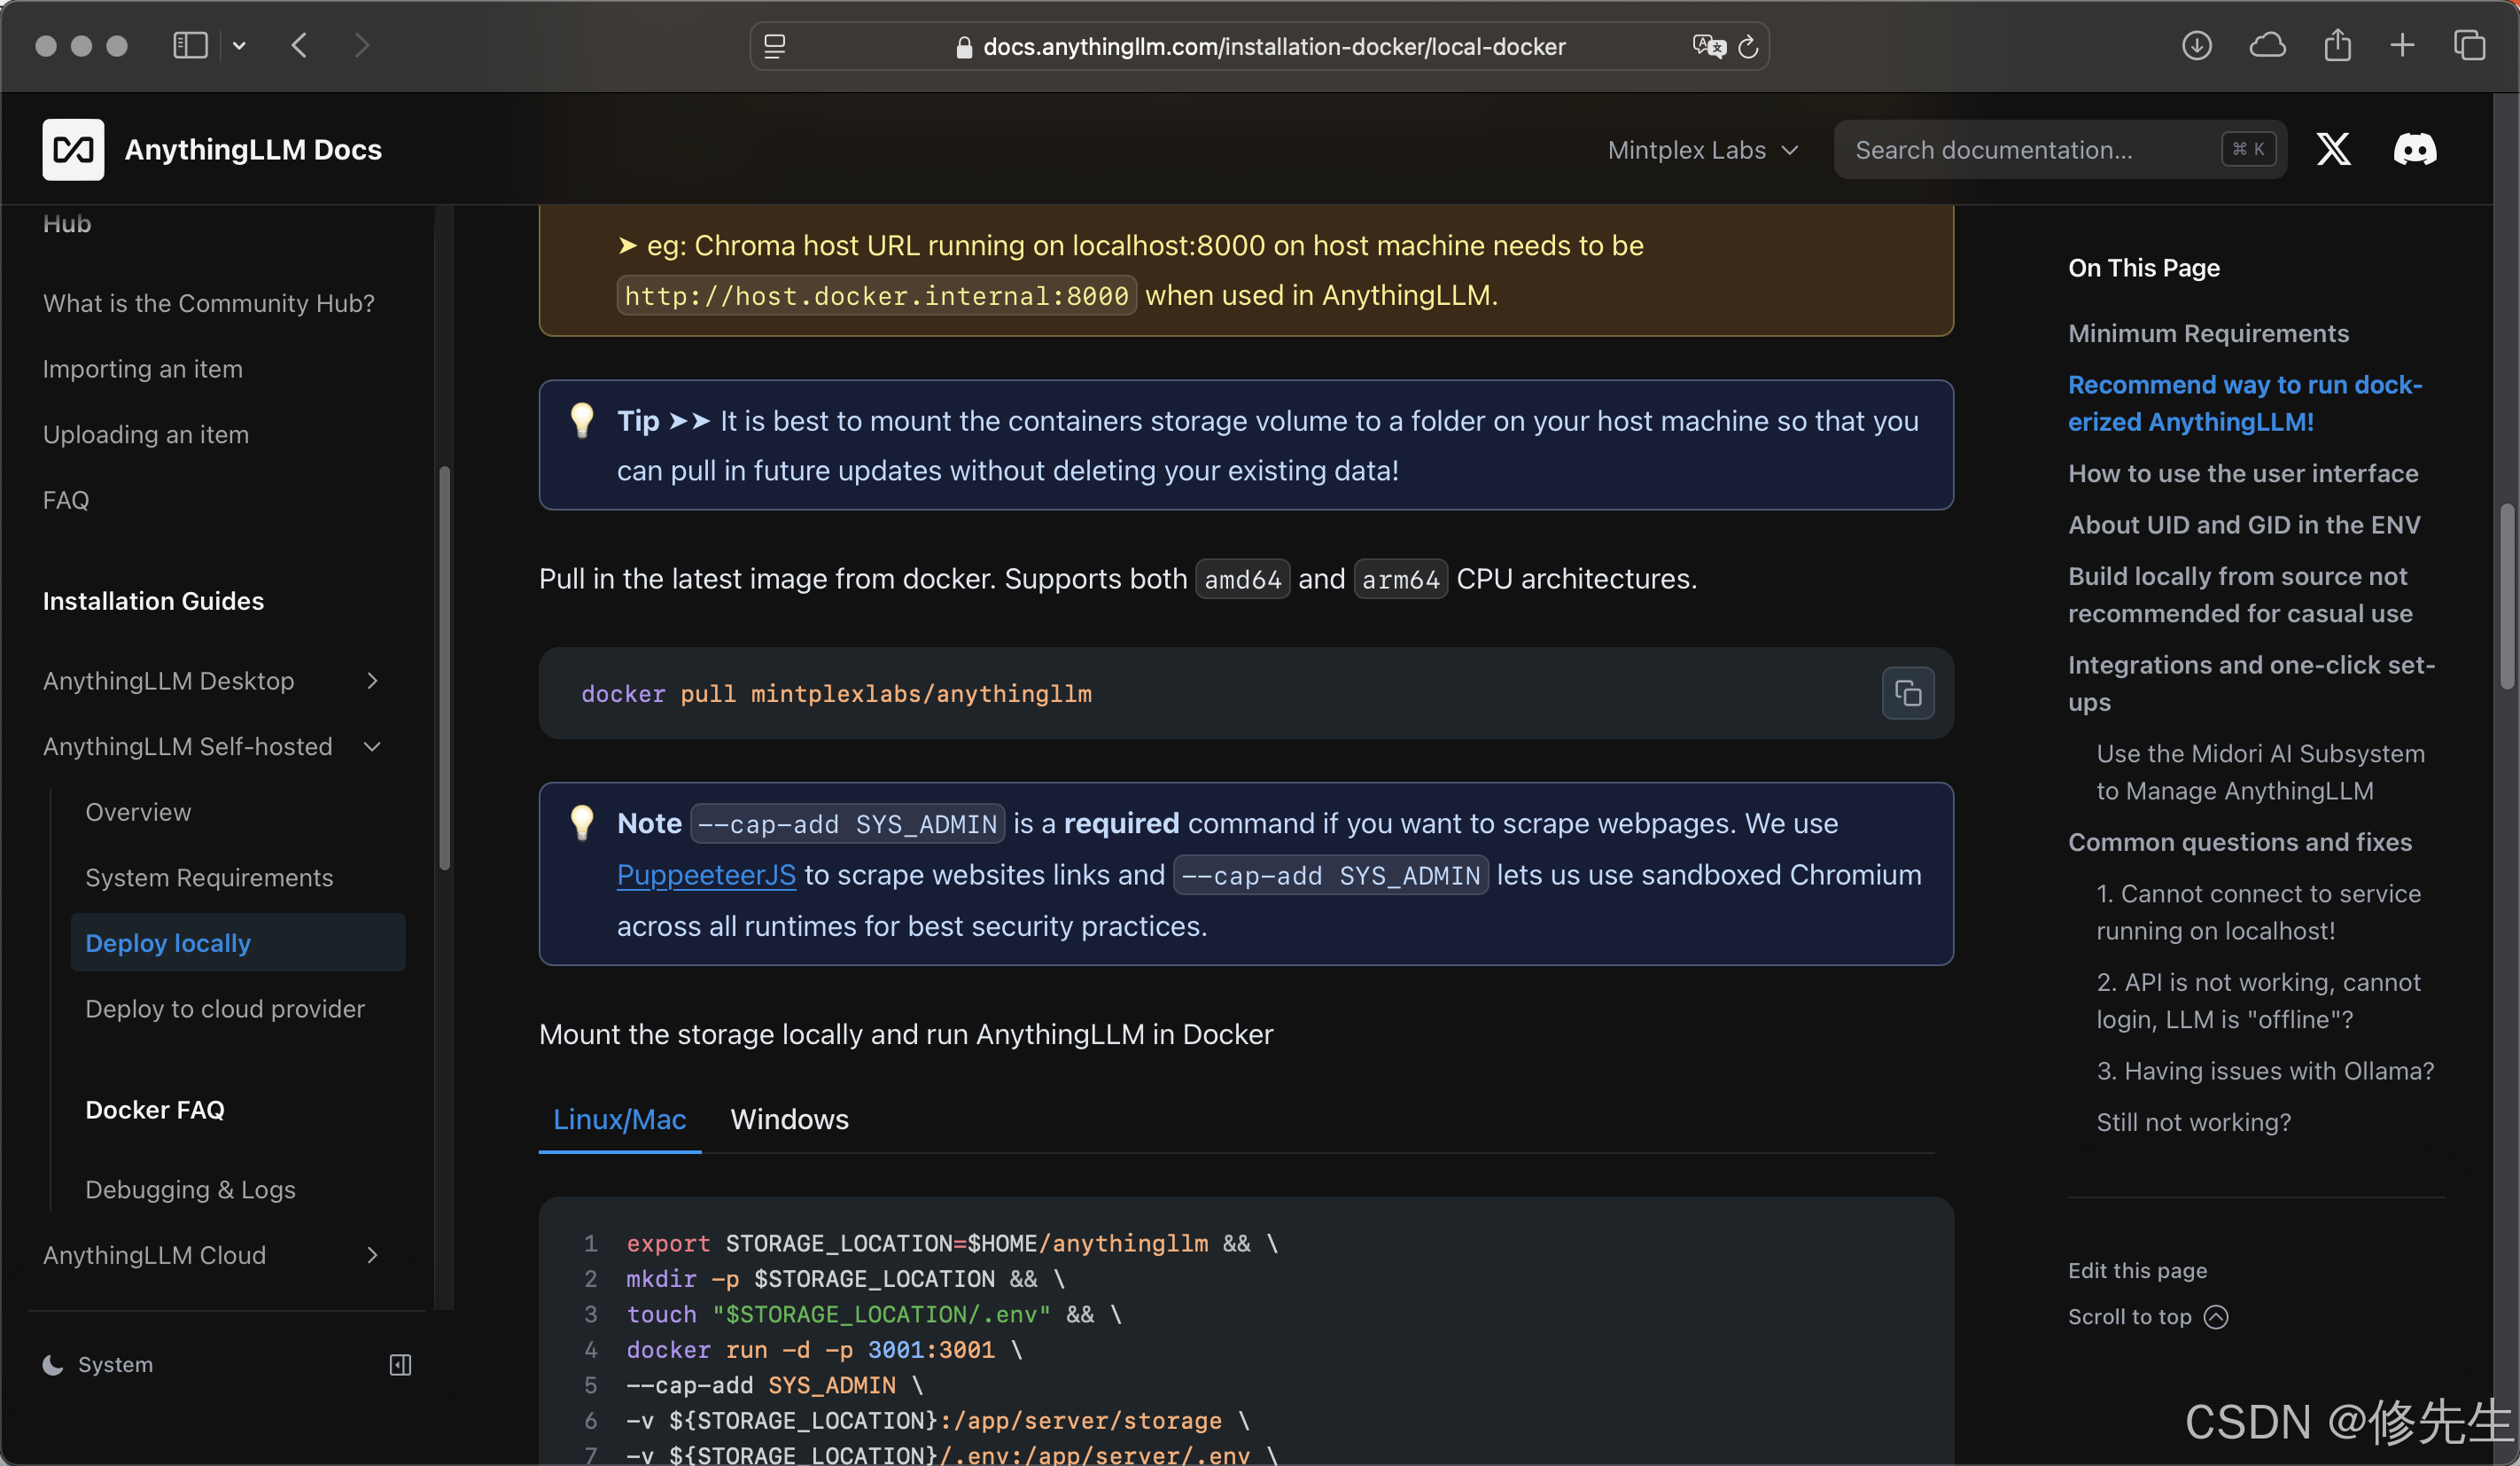Viewport: 2520px width, 1466px height.
Task: Open the X profile icon
Action: (2333, 148)
